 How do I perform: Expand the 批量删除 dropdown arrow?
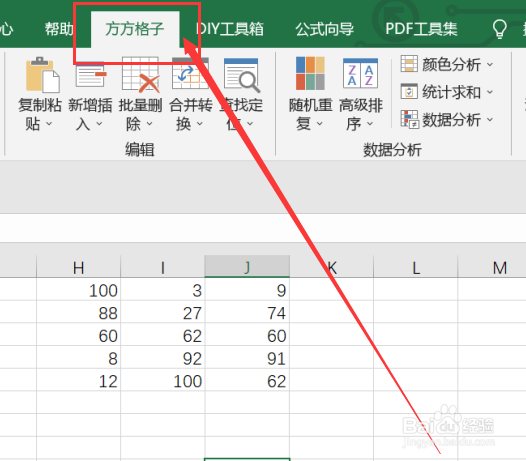tap(150, 124)
